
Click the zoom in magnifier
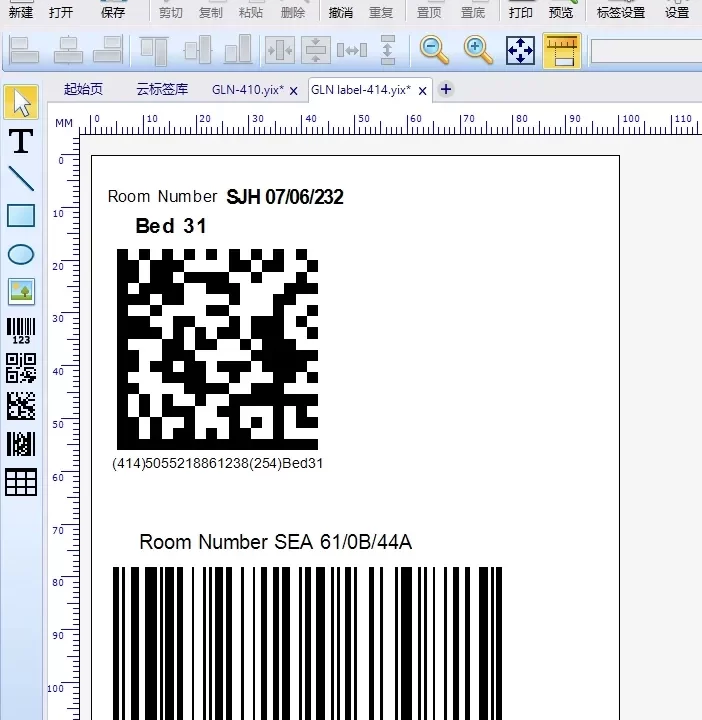pyautogui.click(x=478, y=50)
